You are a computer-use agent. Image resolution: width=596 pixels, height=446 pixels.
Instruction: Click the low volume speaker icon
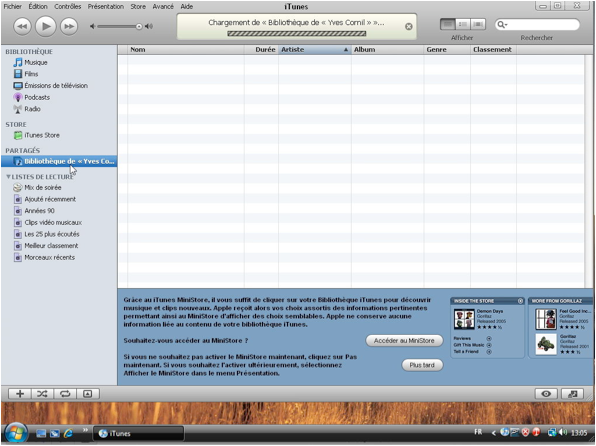click(x=92, y=26)
